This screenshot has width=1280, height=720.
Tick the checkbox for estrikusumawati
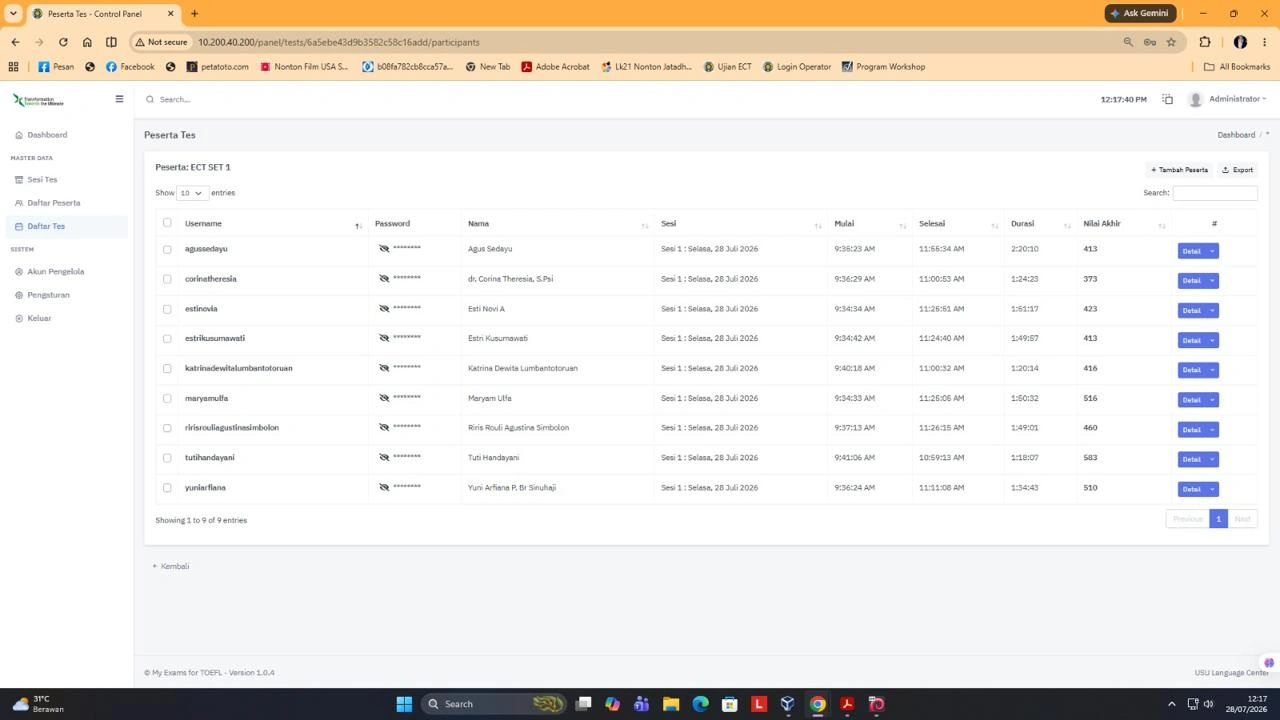point(167,338)
